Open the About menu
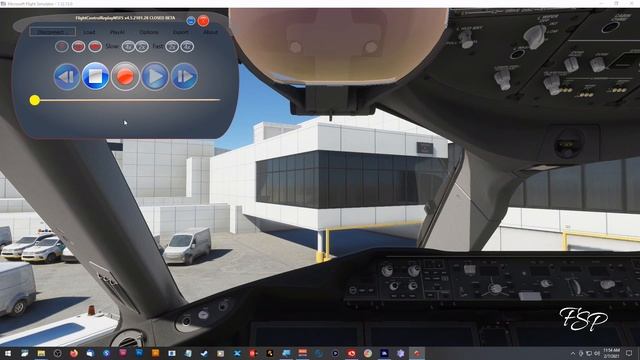This screenshot has width=640, height=360. pyautogui.click(x=210, y=32)
